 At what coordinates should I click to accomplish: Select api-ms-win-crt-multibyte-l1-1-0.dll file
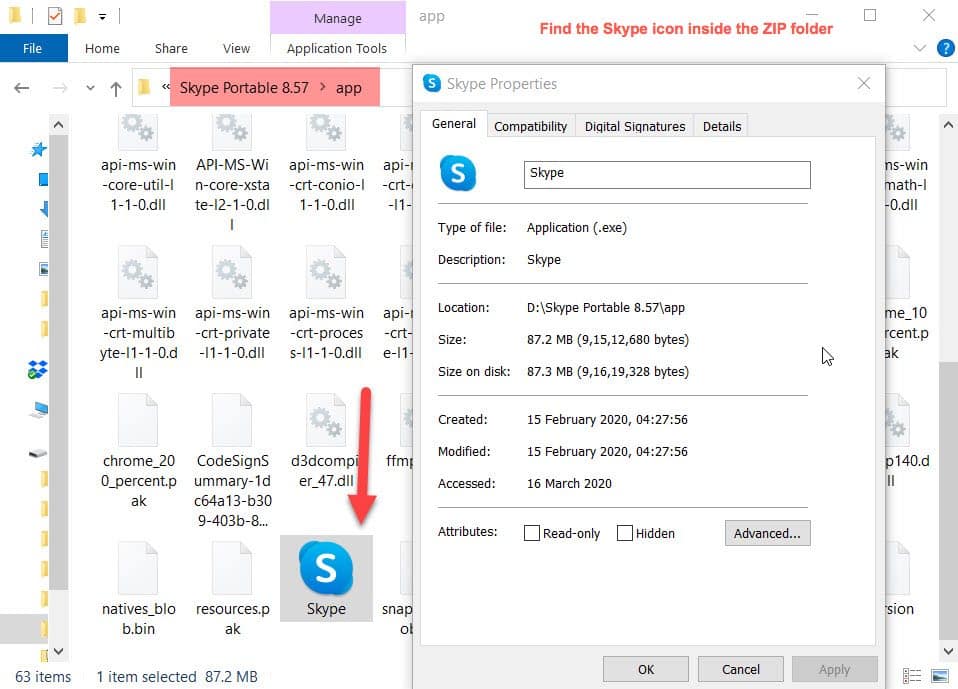point(139,313)
